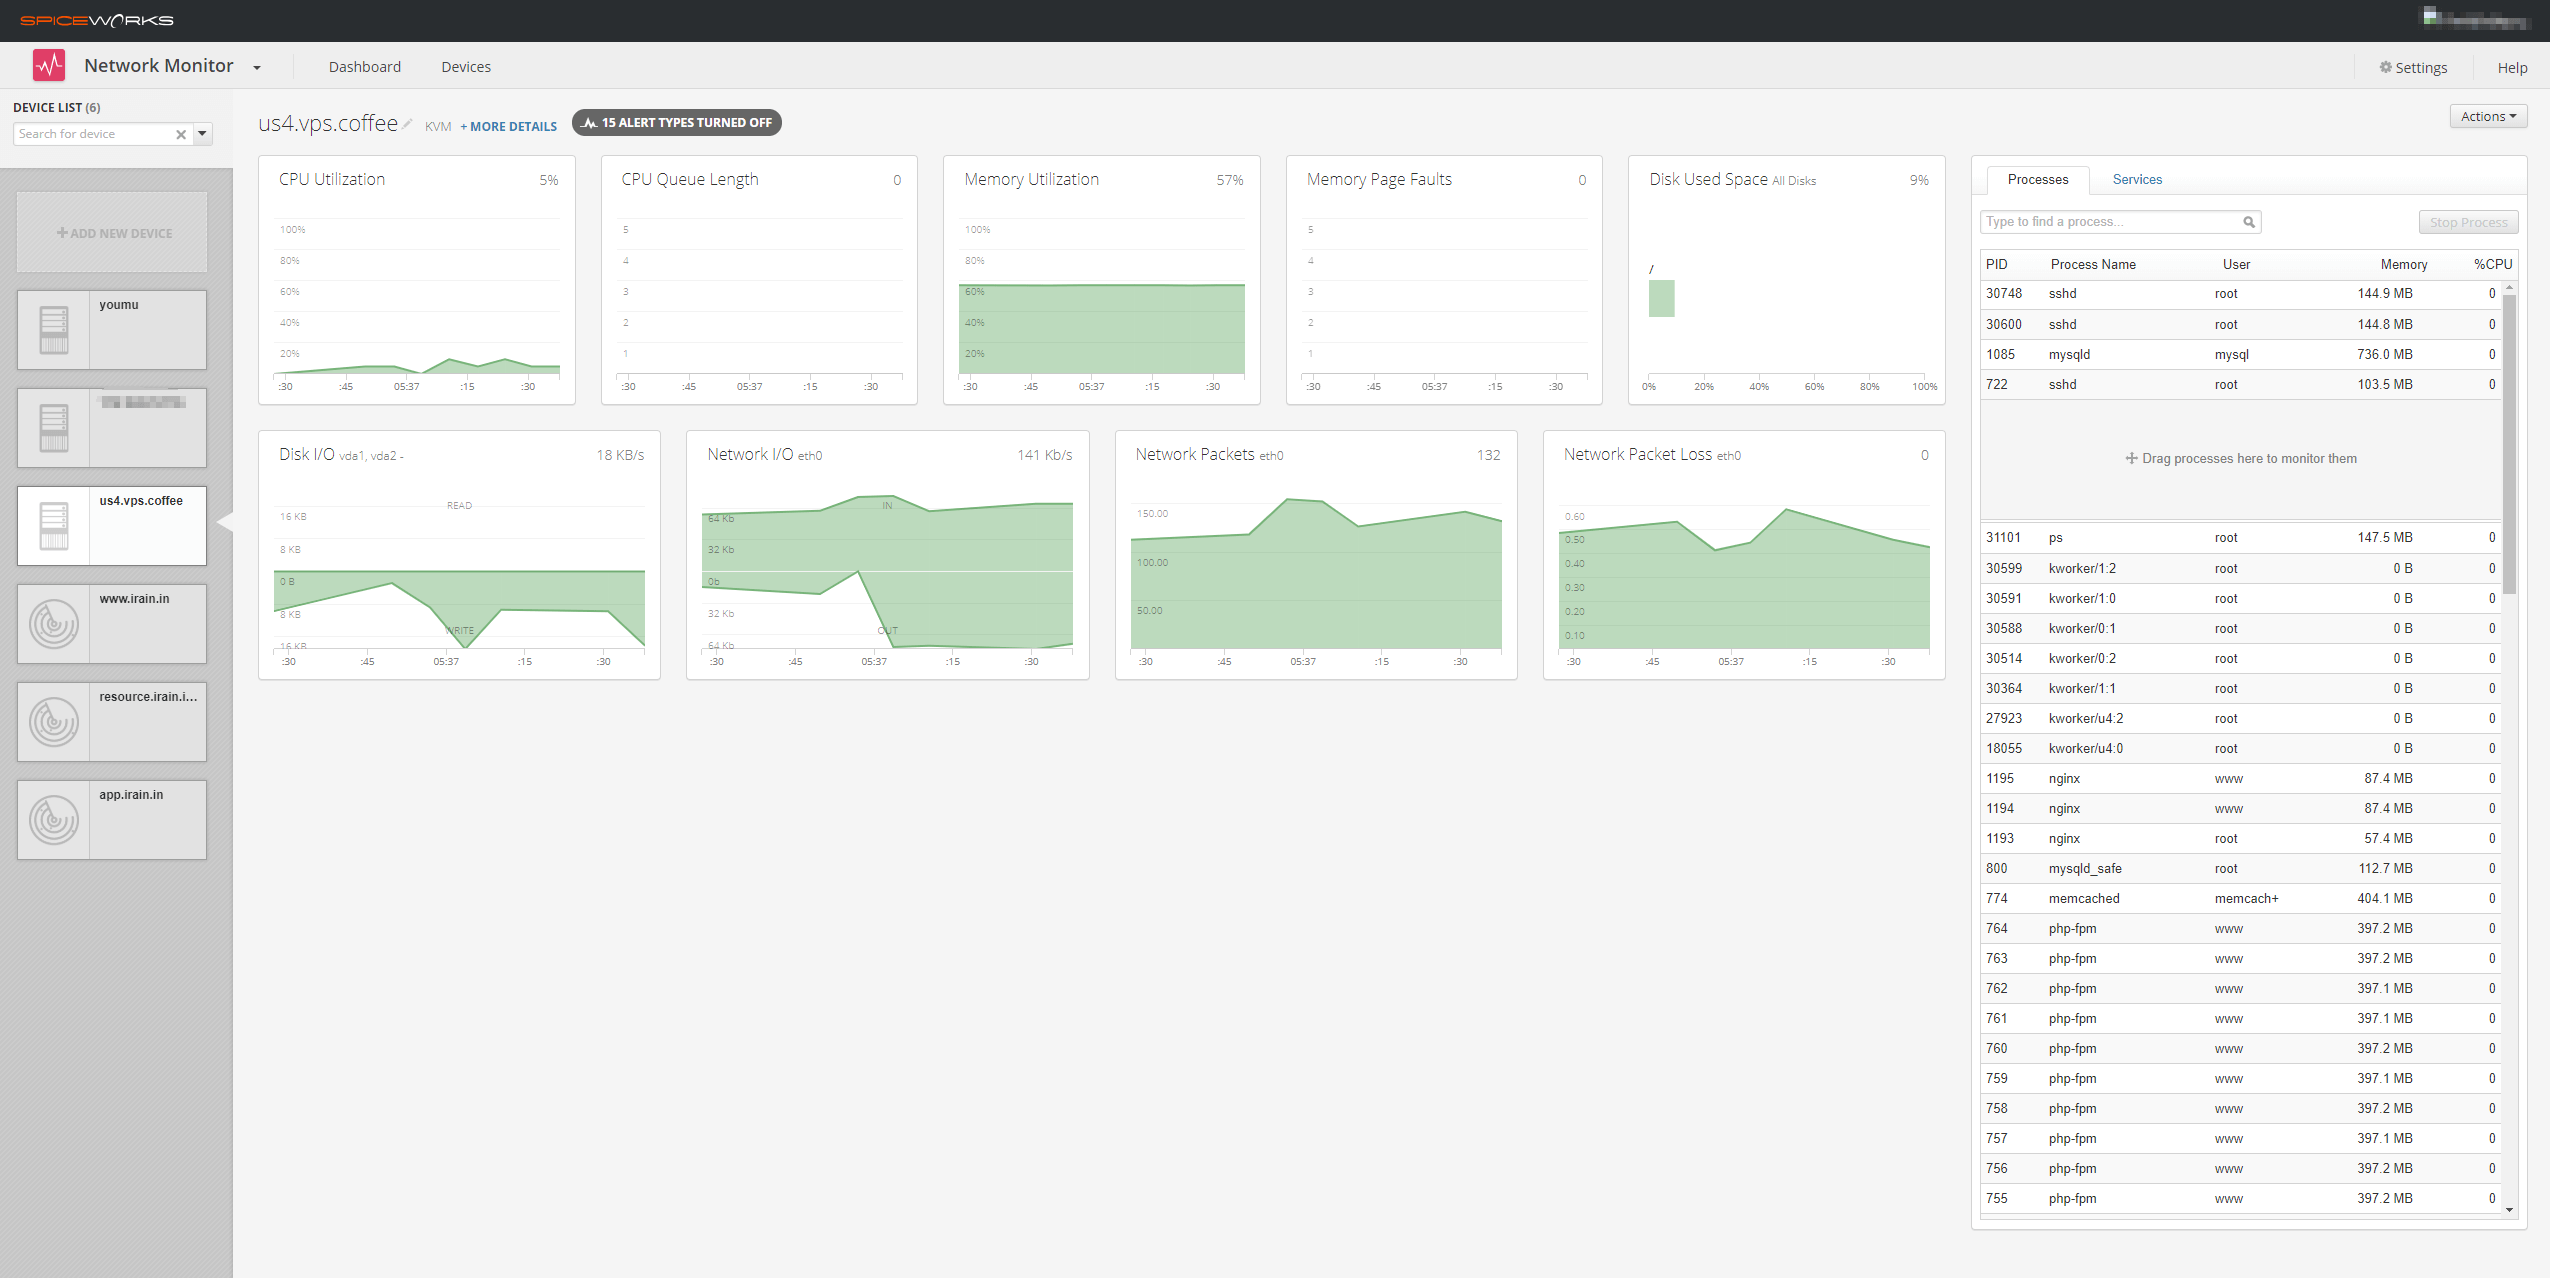This screenshot has width=2550, height=1278.
Task: Toggle the 15 alert types turned off badge
Action: coord(677,123)
